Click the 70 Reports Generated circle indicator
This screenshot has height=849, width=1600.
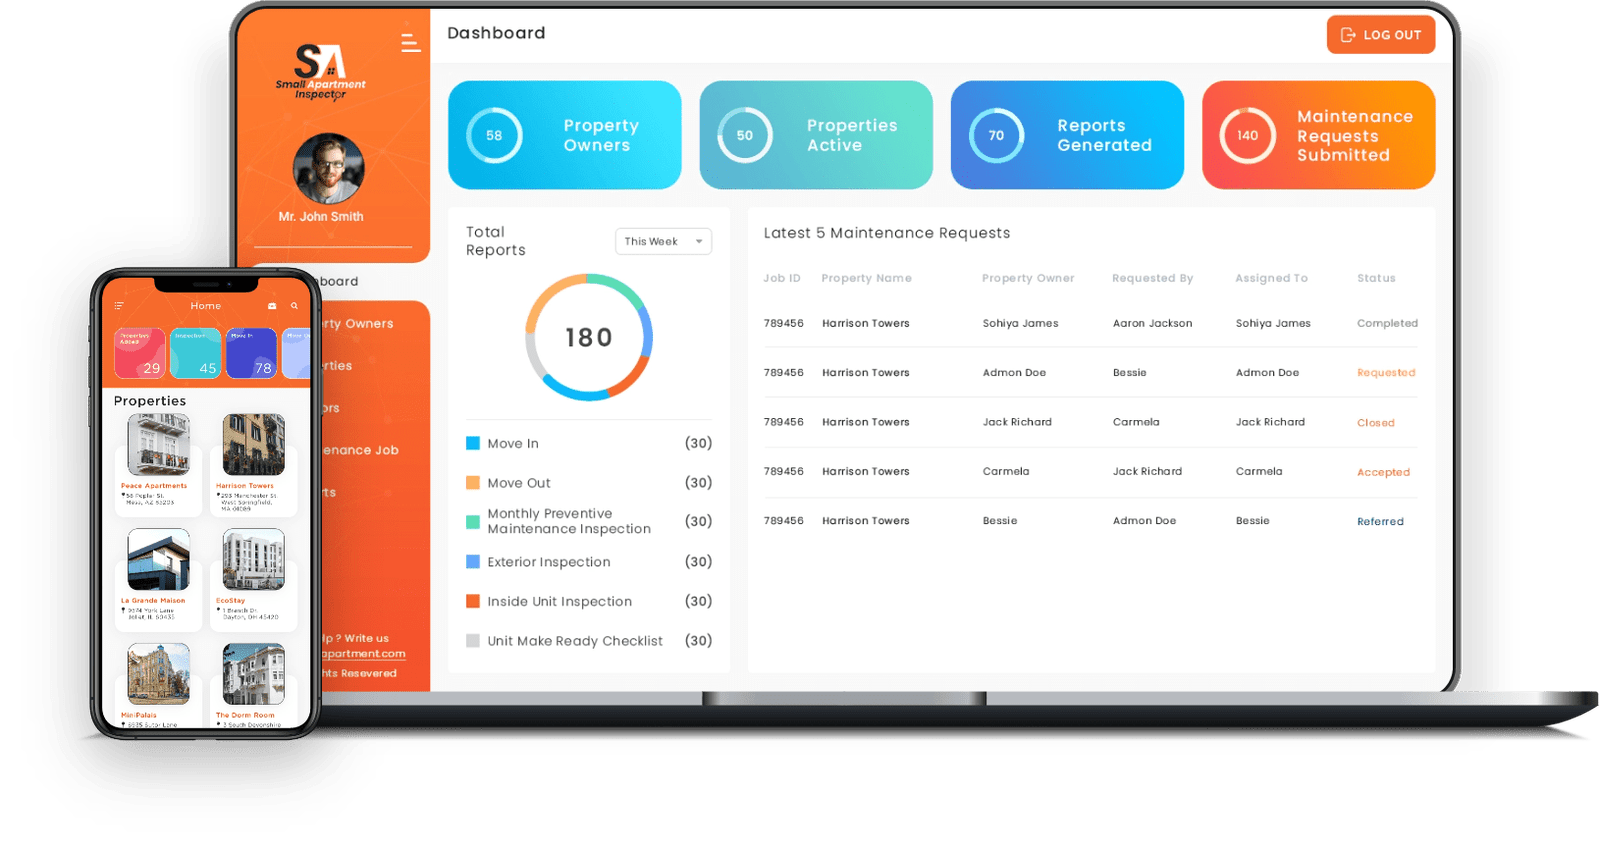point(996,135)
